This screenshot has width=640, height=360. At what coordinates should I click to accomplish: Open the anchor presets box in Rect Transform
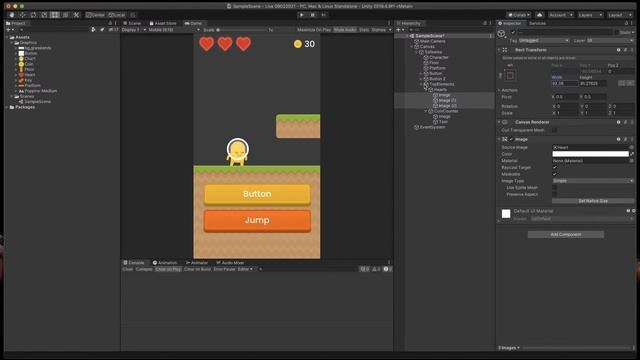coord(510,75)
